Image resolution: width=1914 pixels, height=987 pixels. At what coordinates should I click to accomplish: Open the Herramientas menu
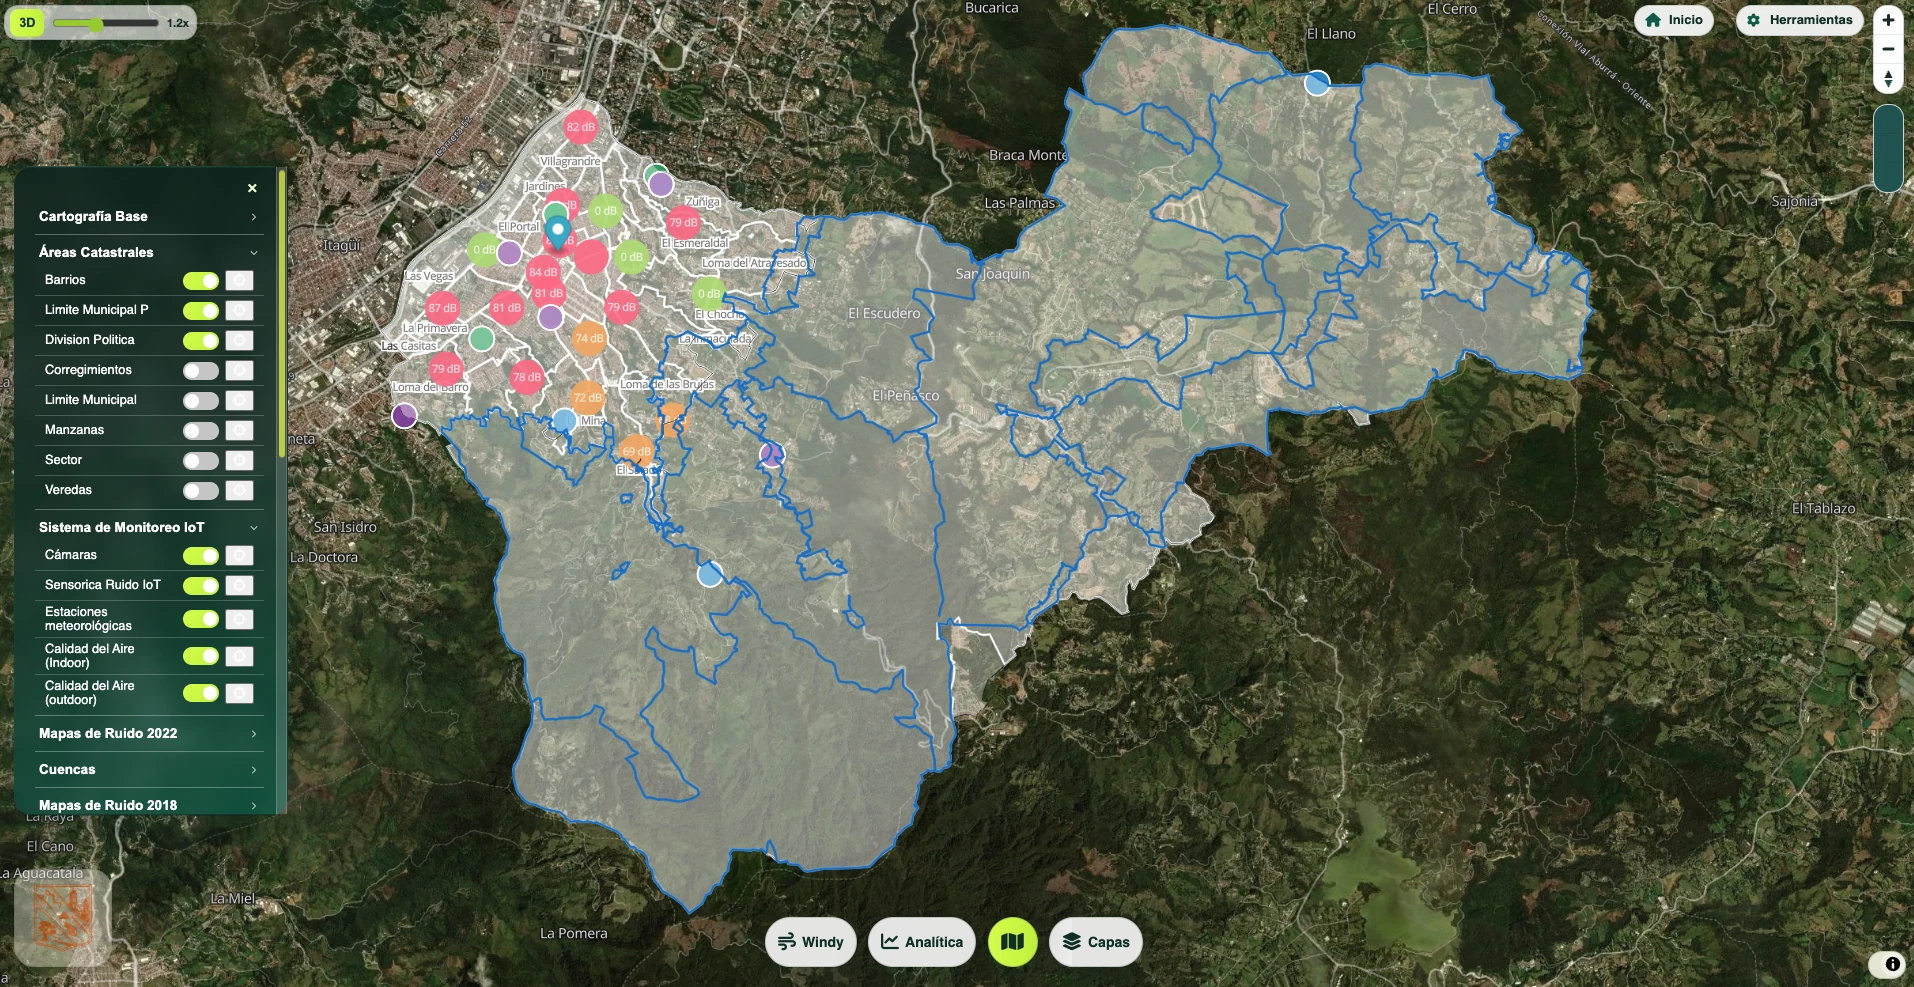pyautogui.click(x=1800, y=20)
